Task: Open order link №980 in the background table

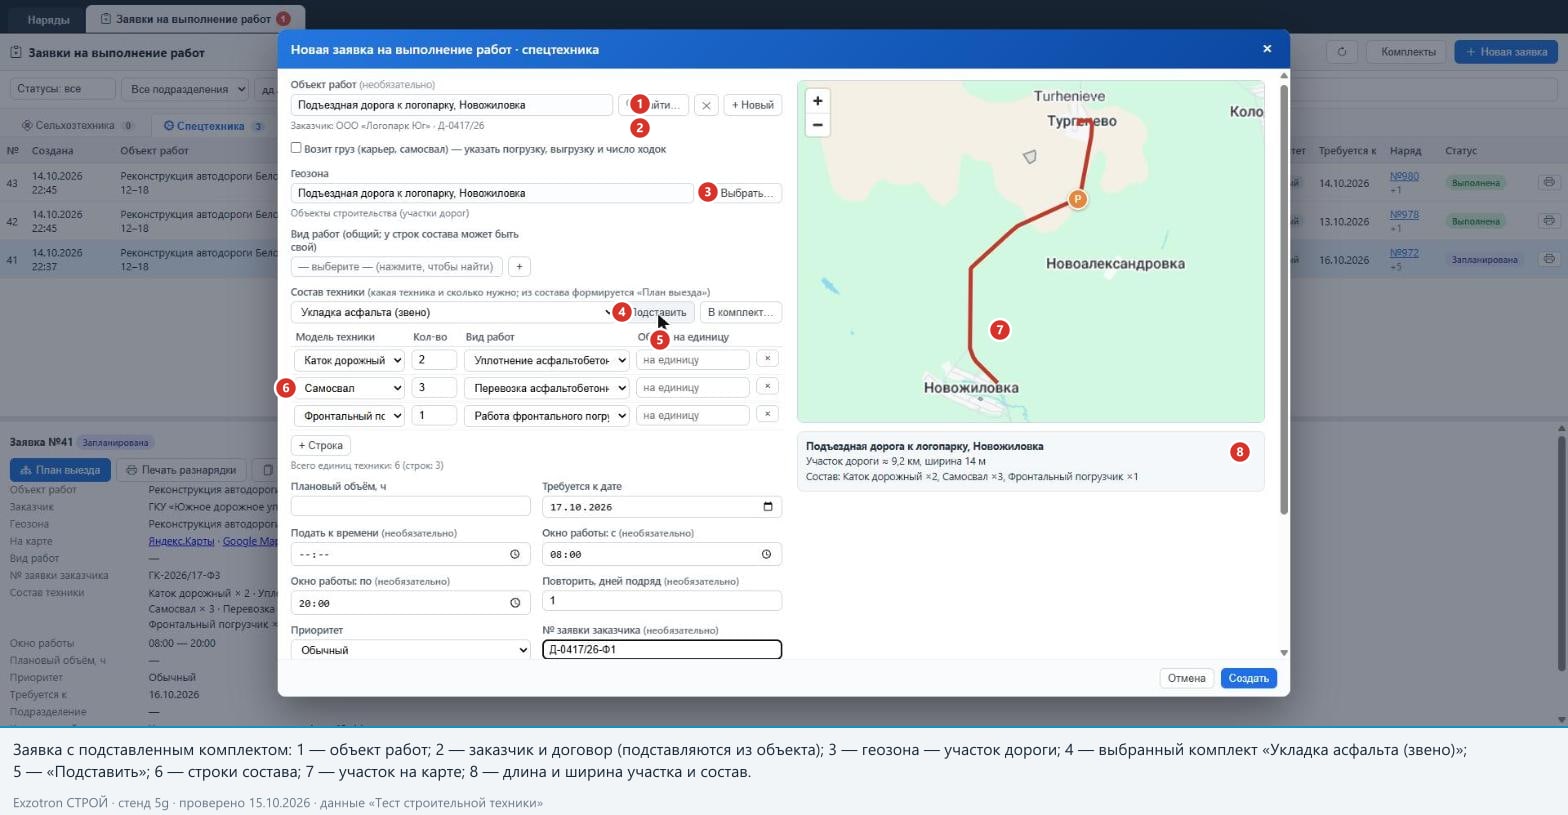Action: pos(1404,176)
